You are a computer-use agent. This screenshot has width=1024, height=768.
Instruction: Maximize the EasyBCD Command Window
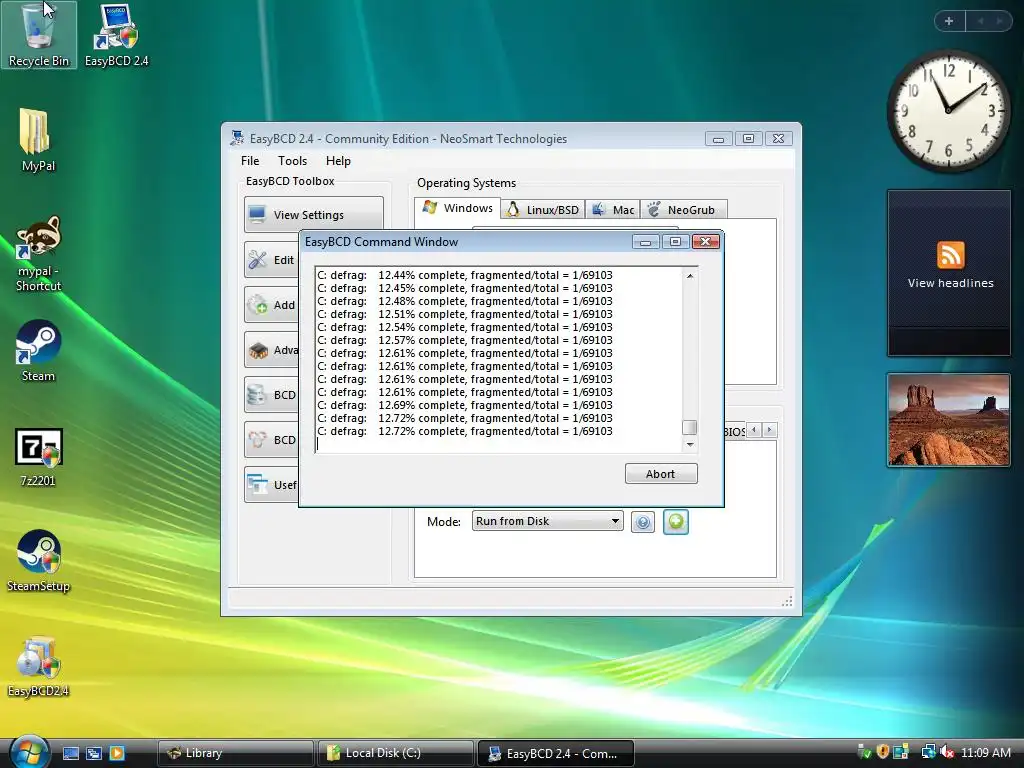coord(675,242)
